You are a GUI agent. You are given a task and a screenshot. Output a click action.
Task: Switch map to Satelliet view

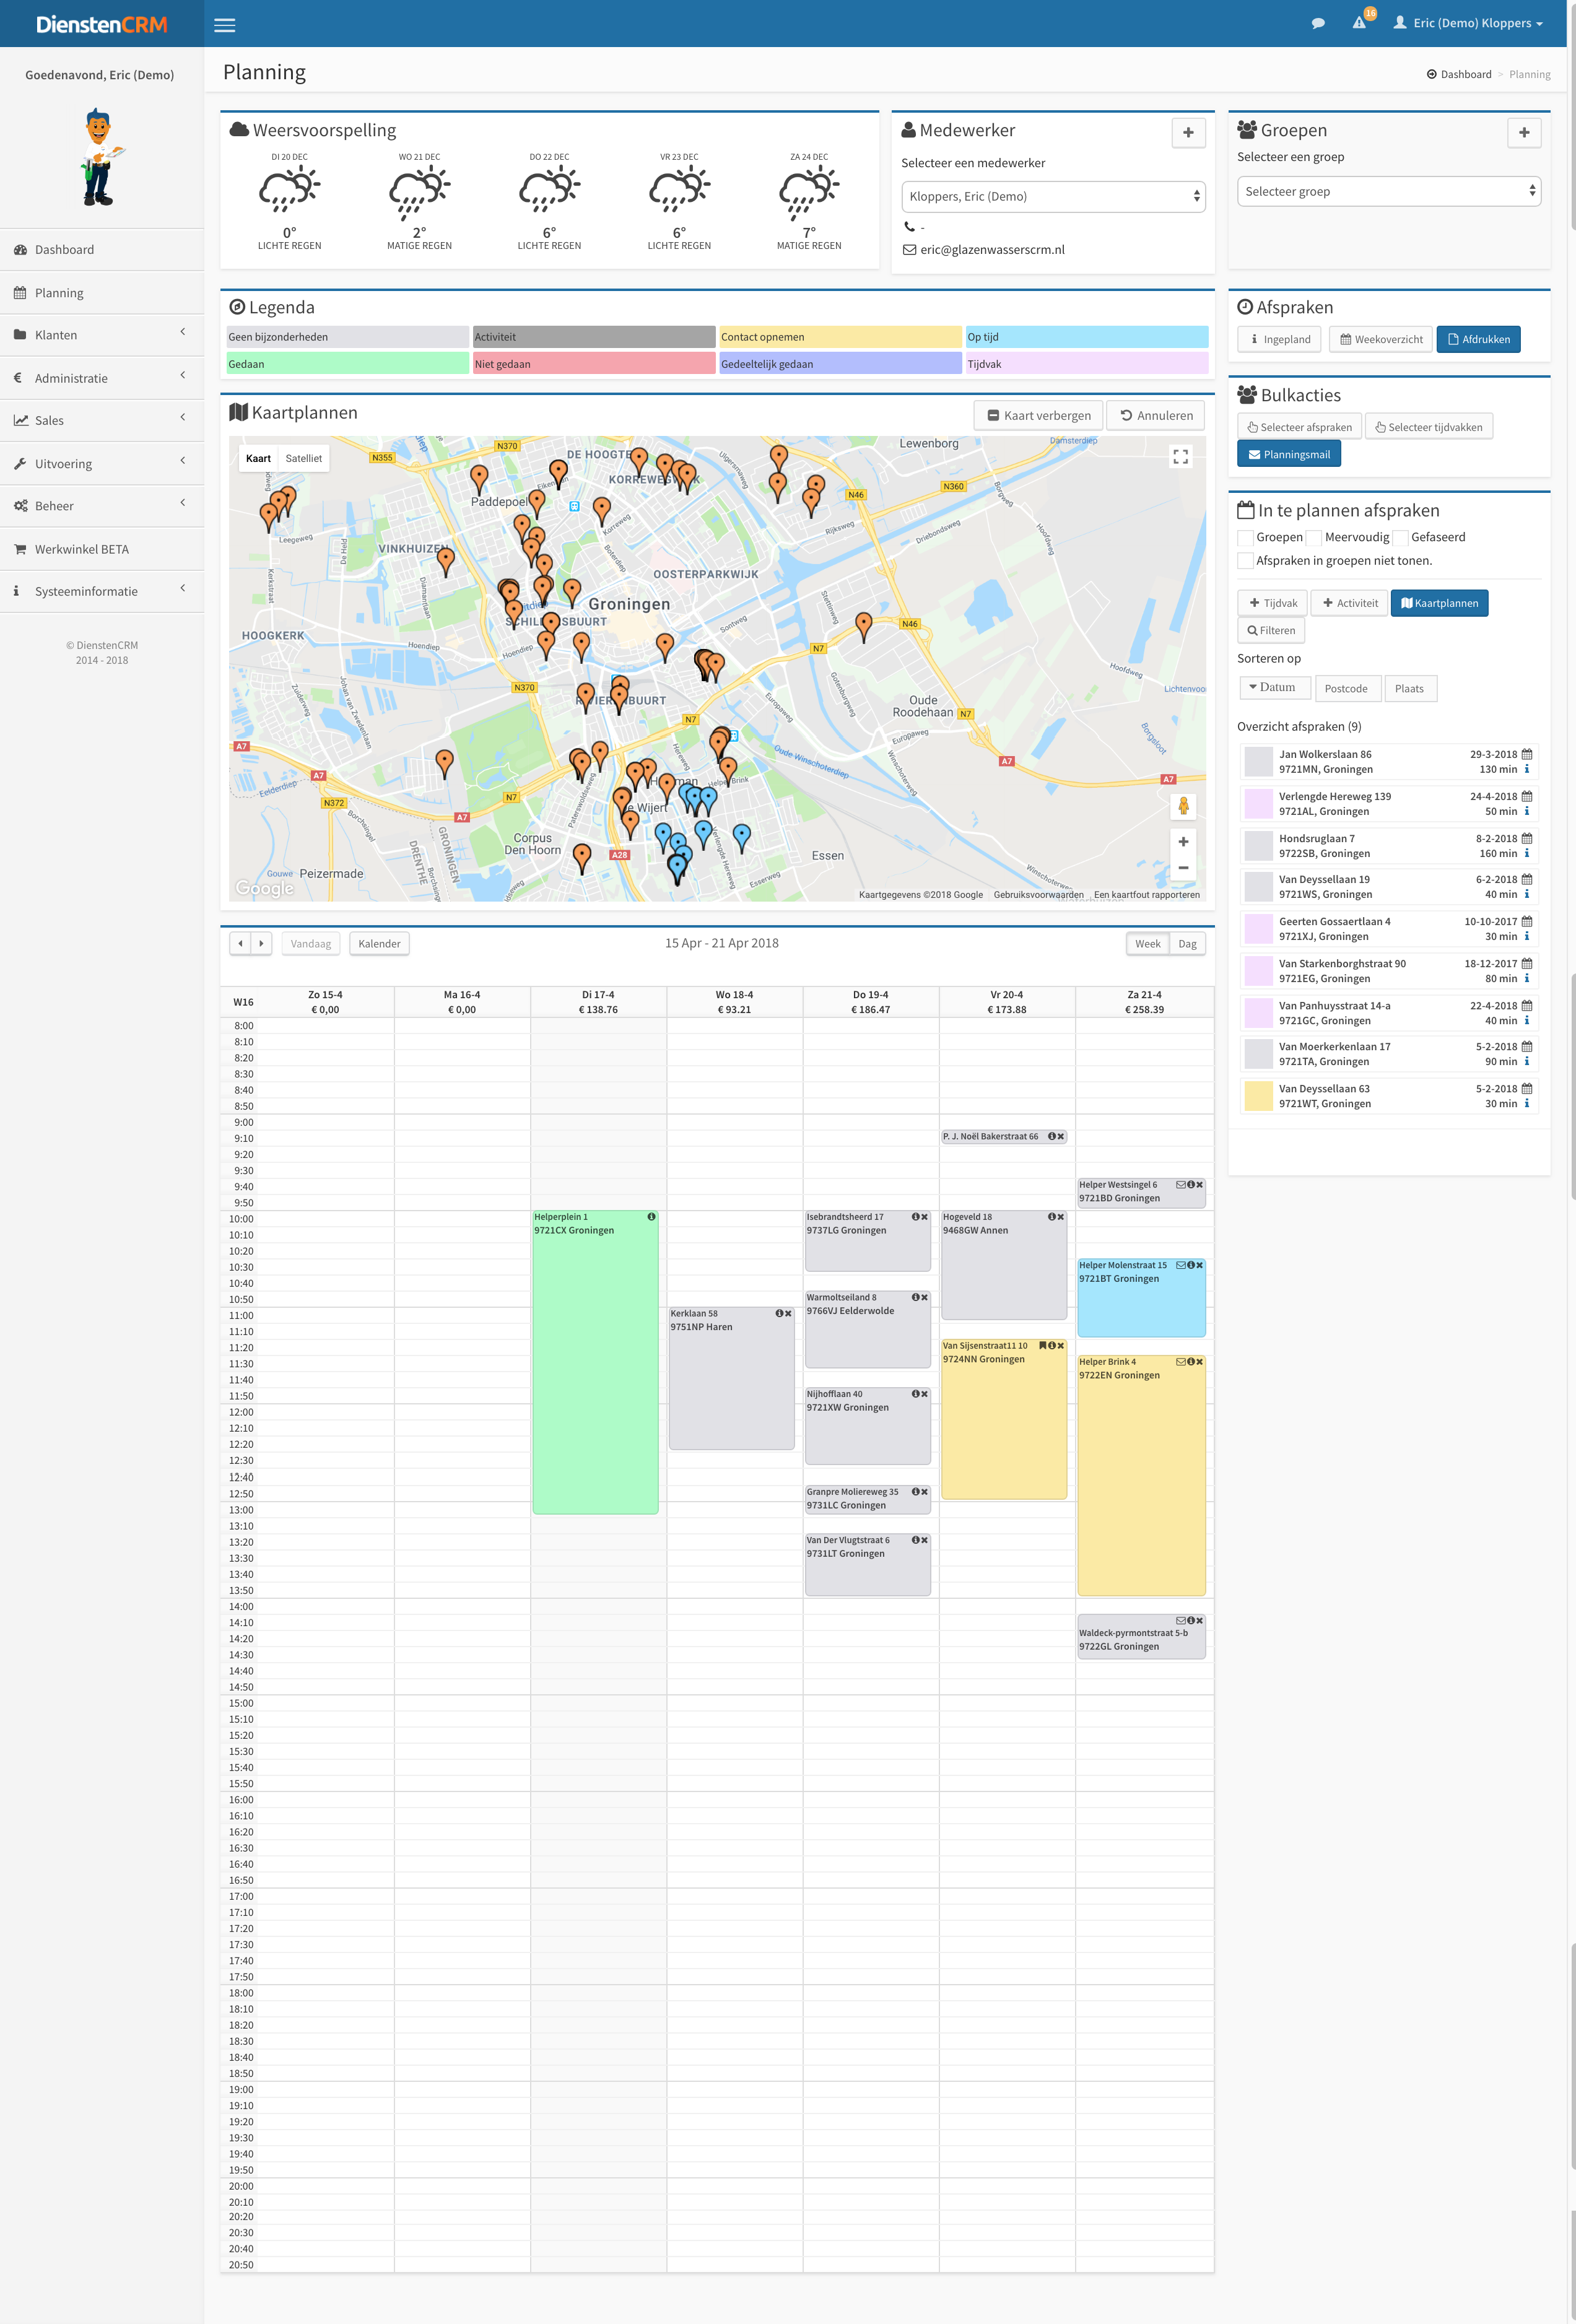[x=303, y=458]
